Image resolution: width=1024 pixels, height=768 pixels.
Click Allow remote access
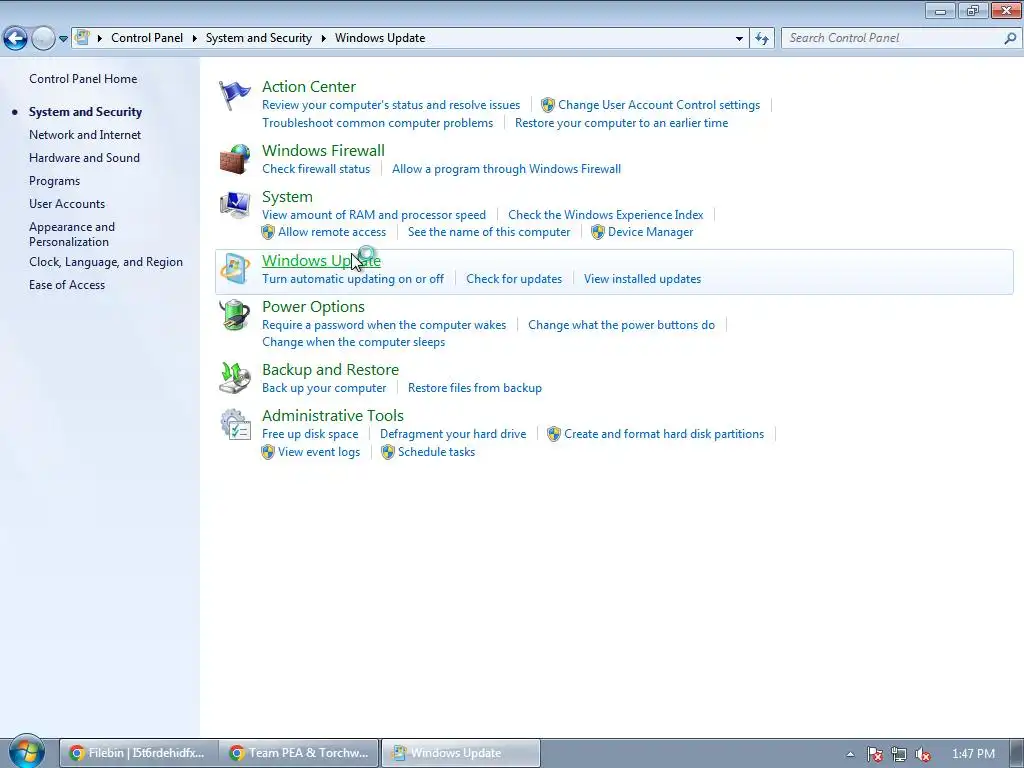coord(332,232)
